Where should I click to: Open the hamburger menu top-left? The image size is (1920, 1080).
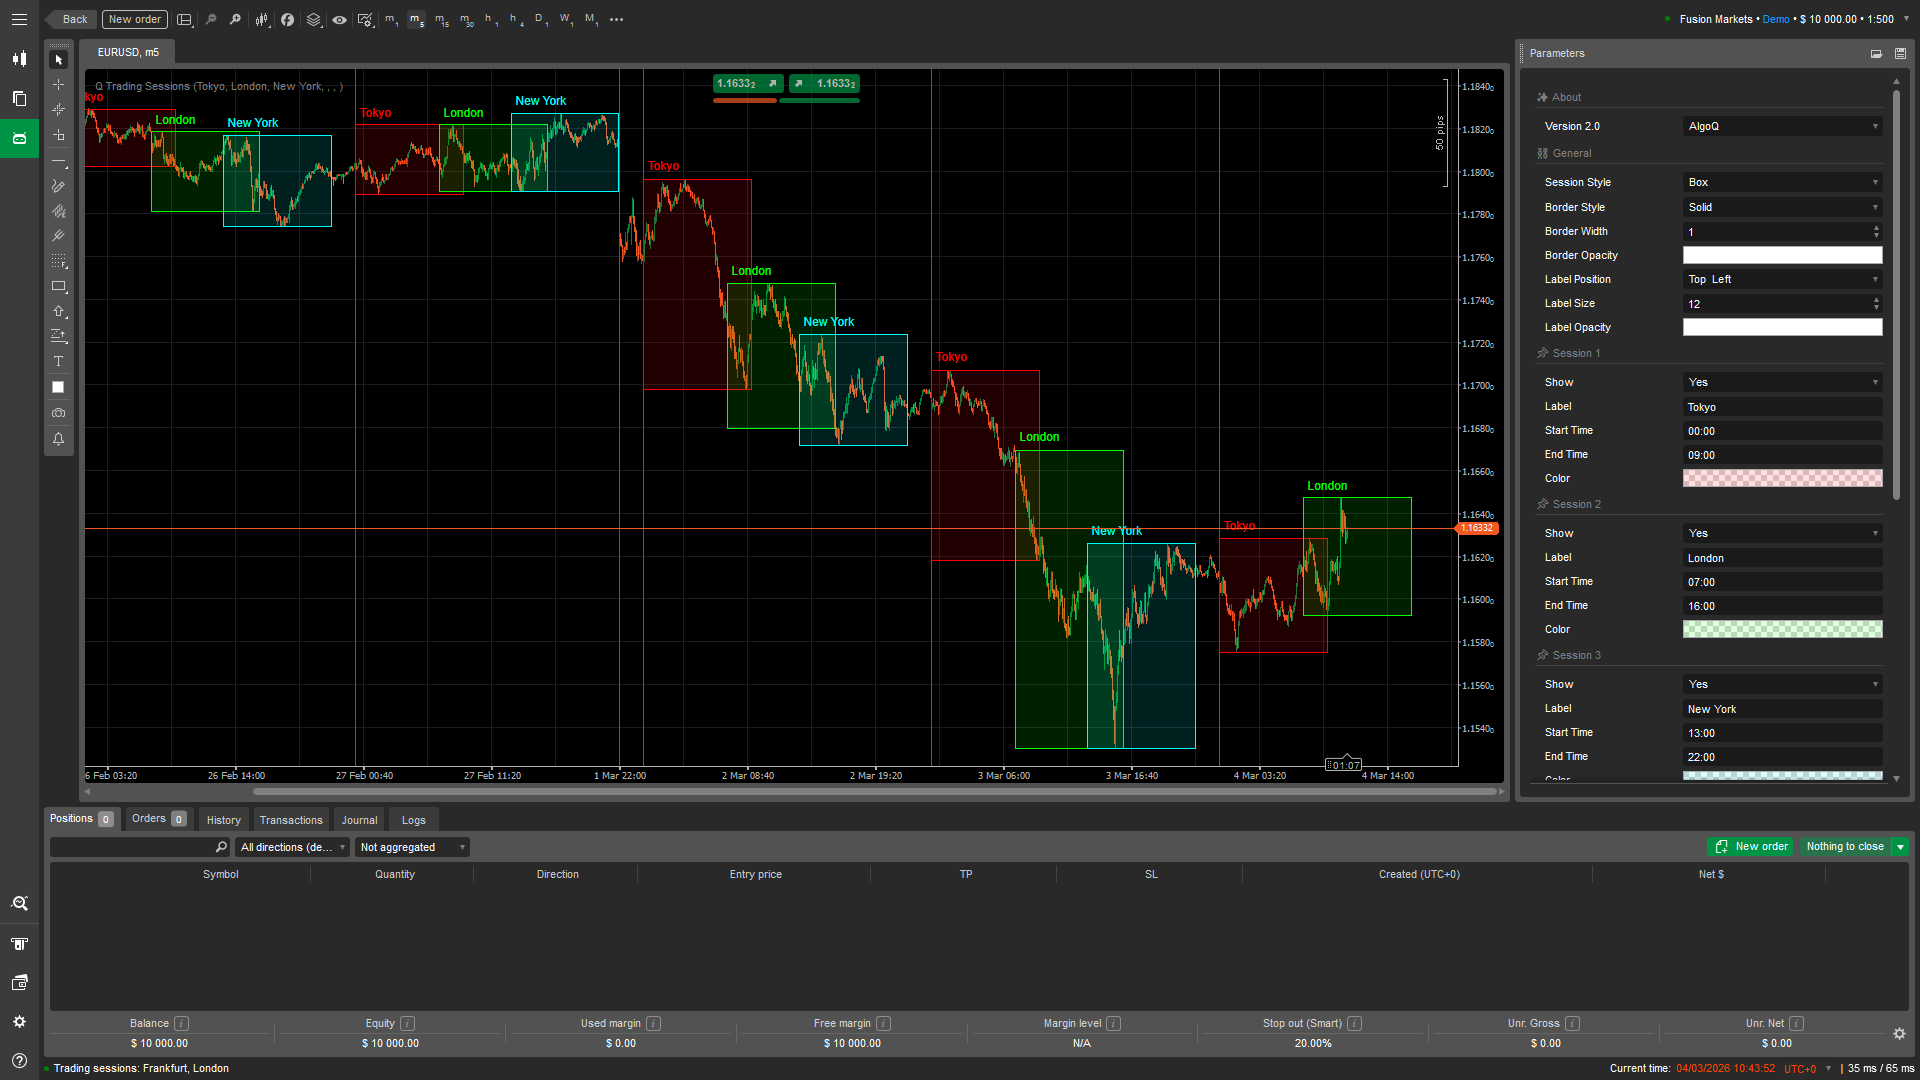[19, 19]
